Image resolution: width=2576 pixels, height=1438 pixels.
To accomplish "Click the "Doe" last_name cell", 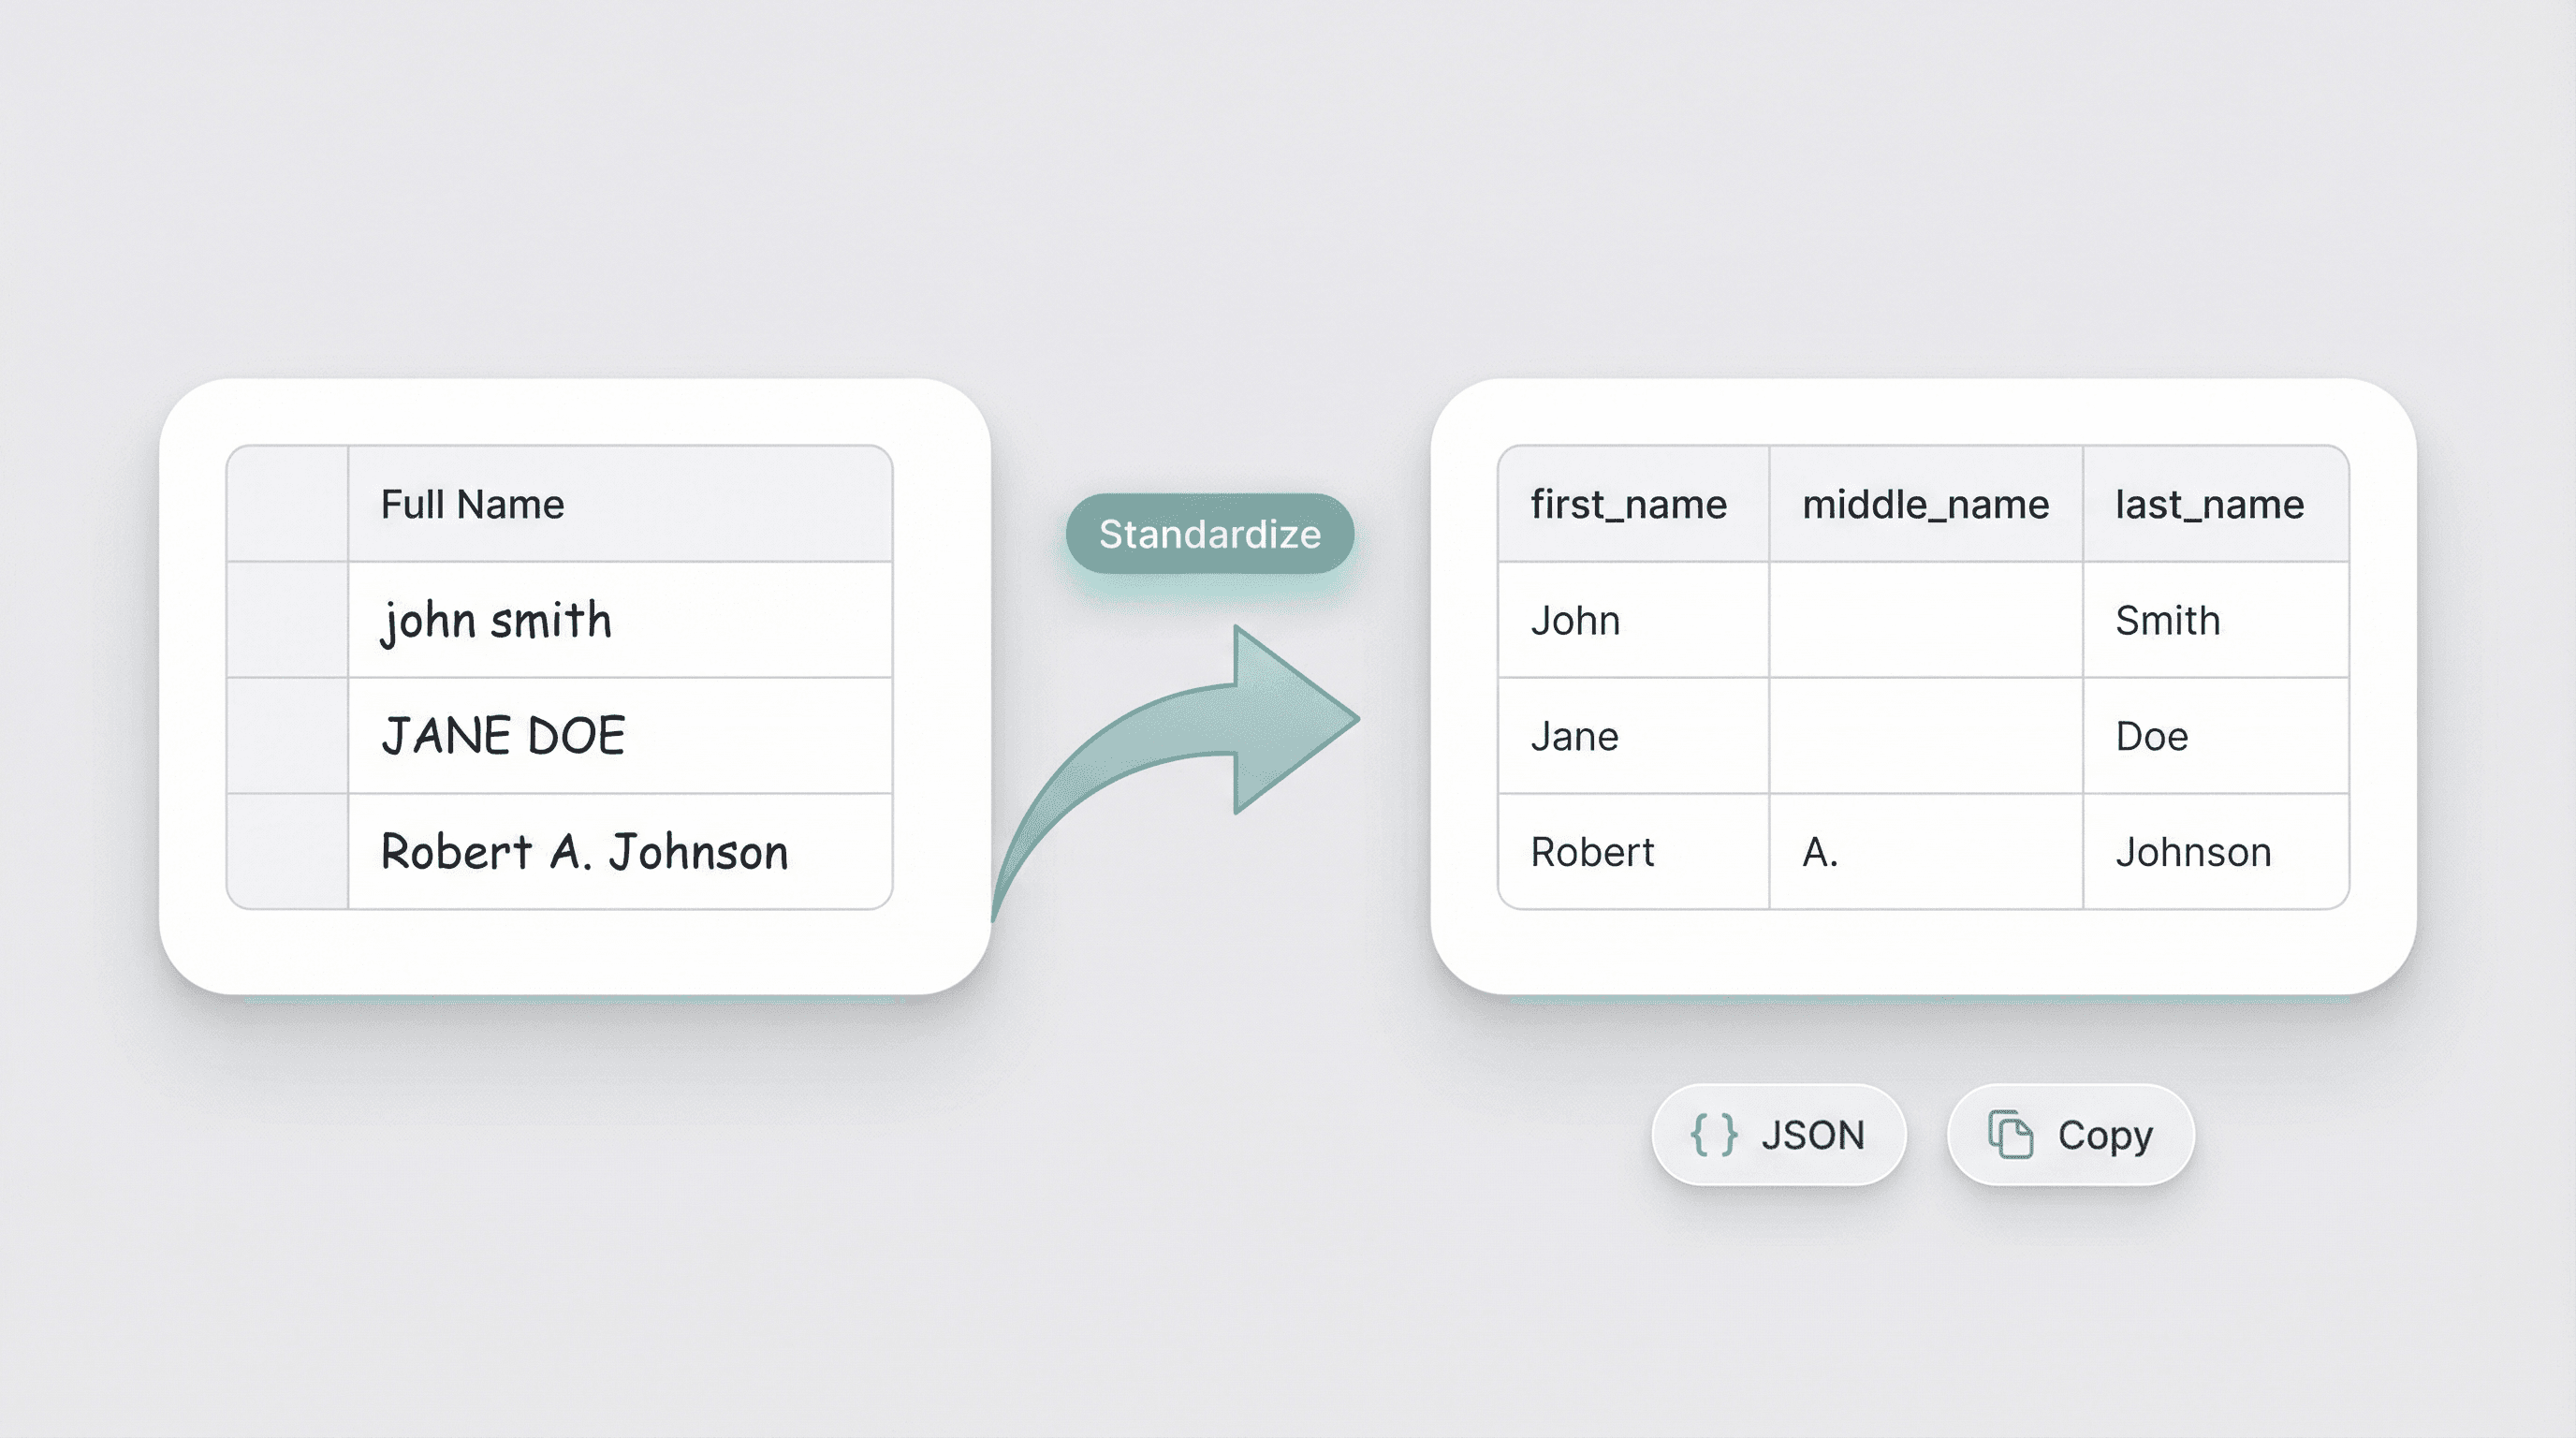I will 2152,735.
